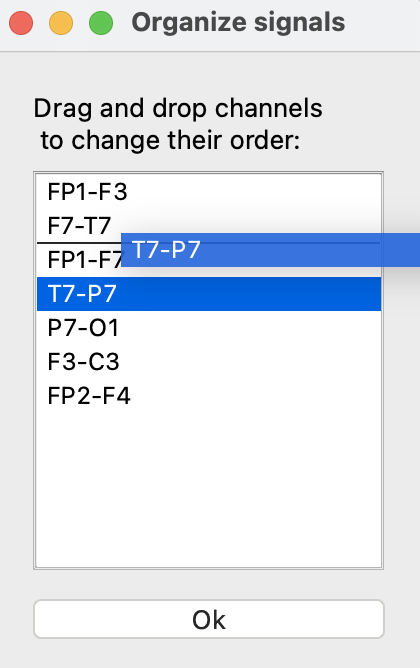Click the highlighted T7-P7 list row
Viewport: 420px width, 668px height.
209,294
